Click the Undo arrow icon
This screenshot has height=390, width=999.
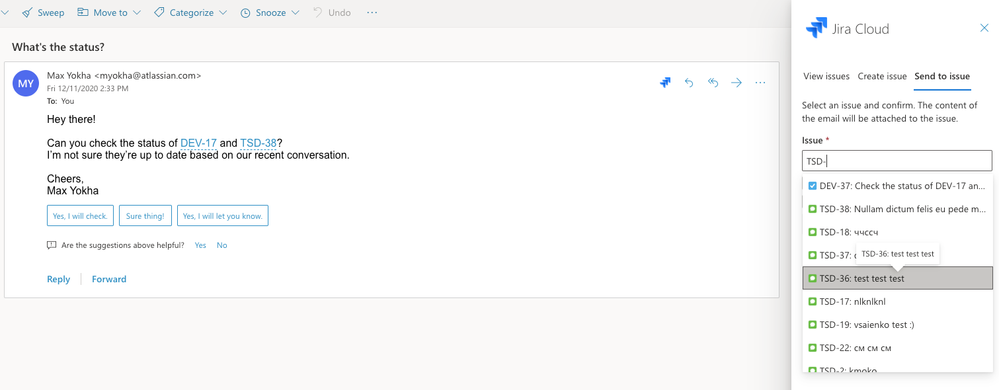click(318, 13)
